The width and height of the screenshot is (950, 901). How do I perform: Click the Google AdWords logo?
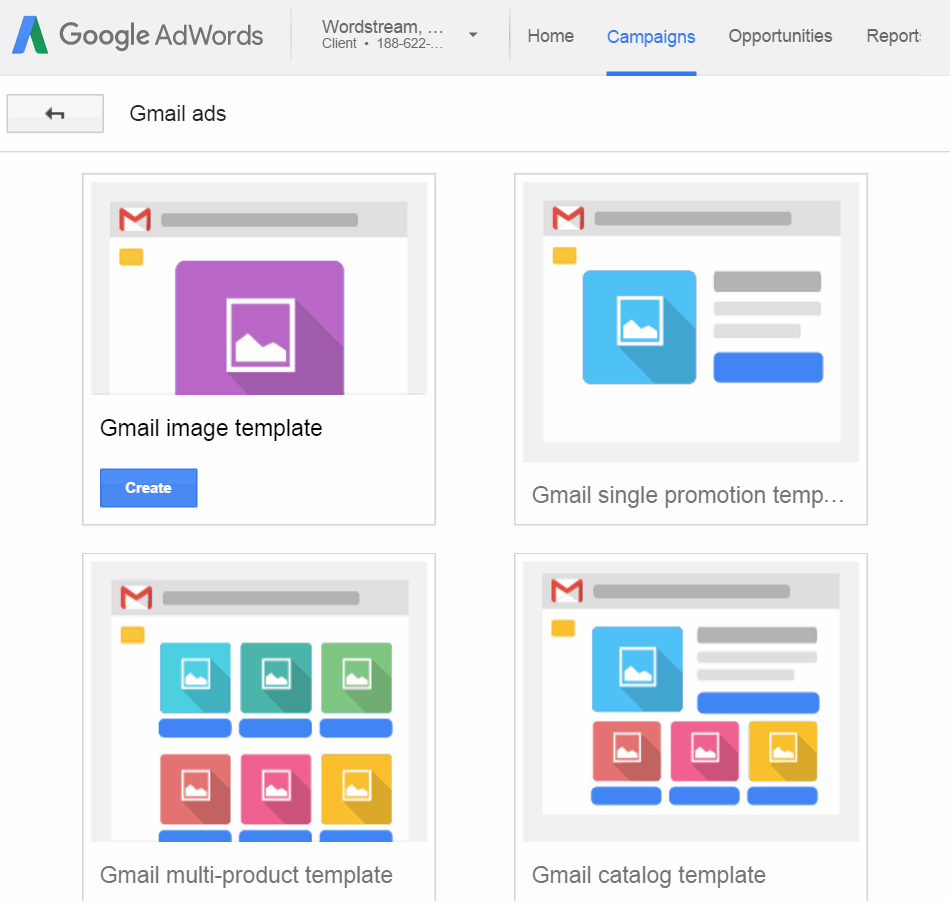(x=138, y=35)
